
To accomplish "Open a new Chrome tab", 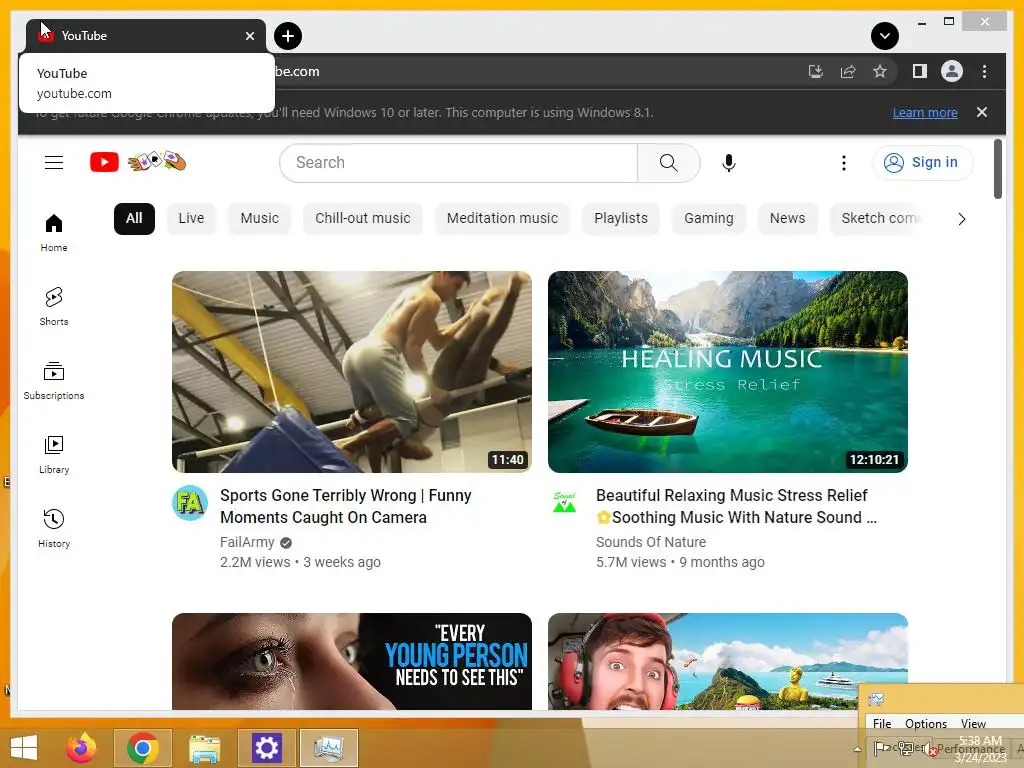I will pyautogui.click(x=288, y=36).
